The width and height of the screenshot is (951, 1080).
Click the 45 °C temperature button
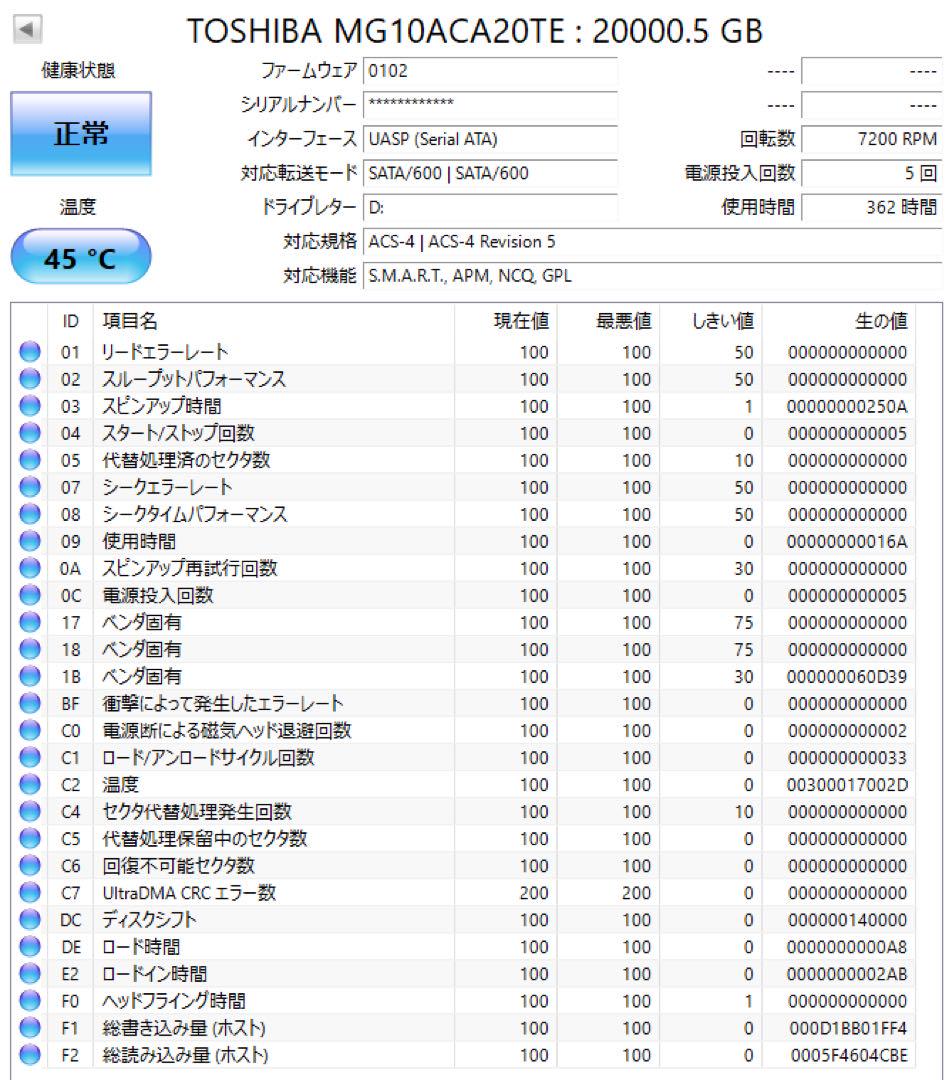click(x=81, y=257)
